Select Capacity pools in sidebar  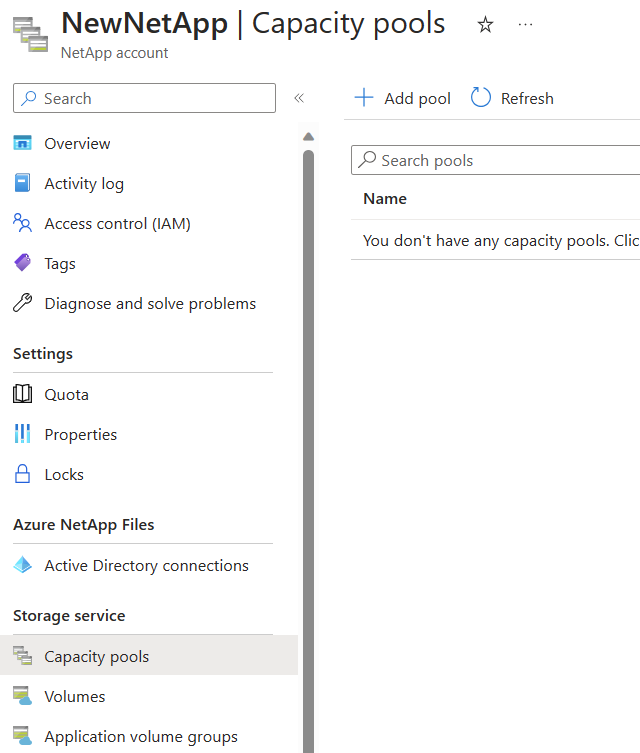pos(149,656)
